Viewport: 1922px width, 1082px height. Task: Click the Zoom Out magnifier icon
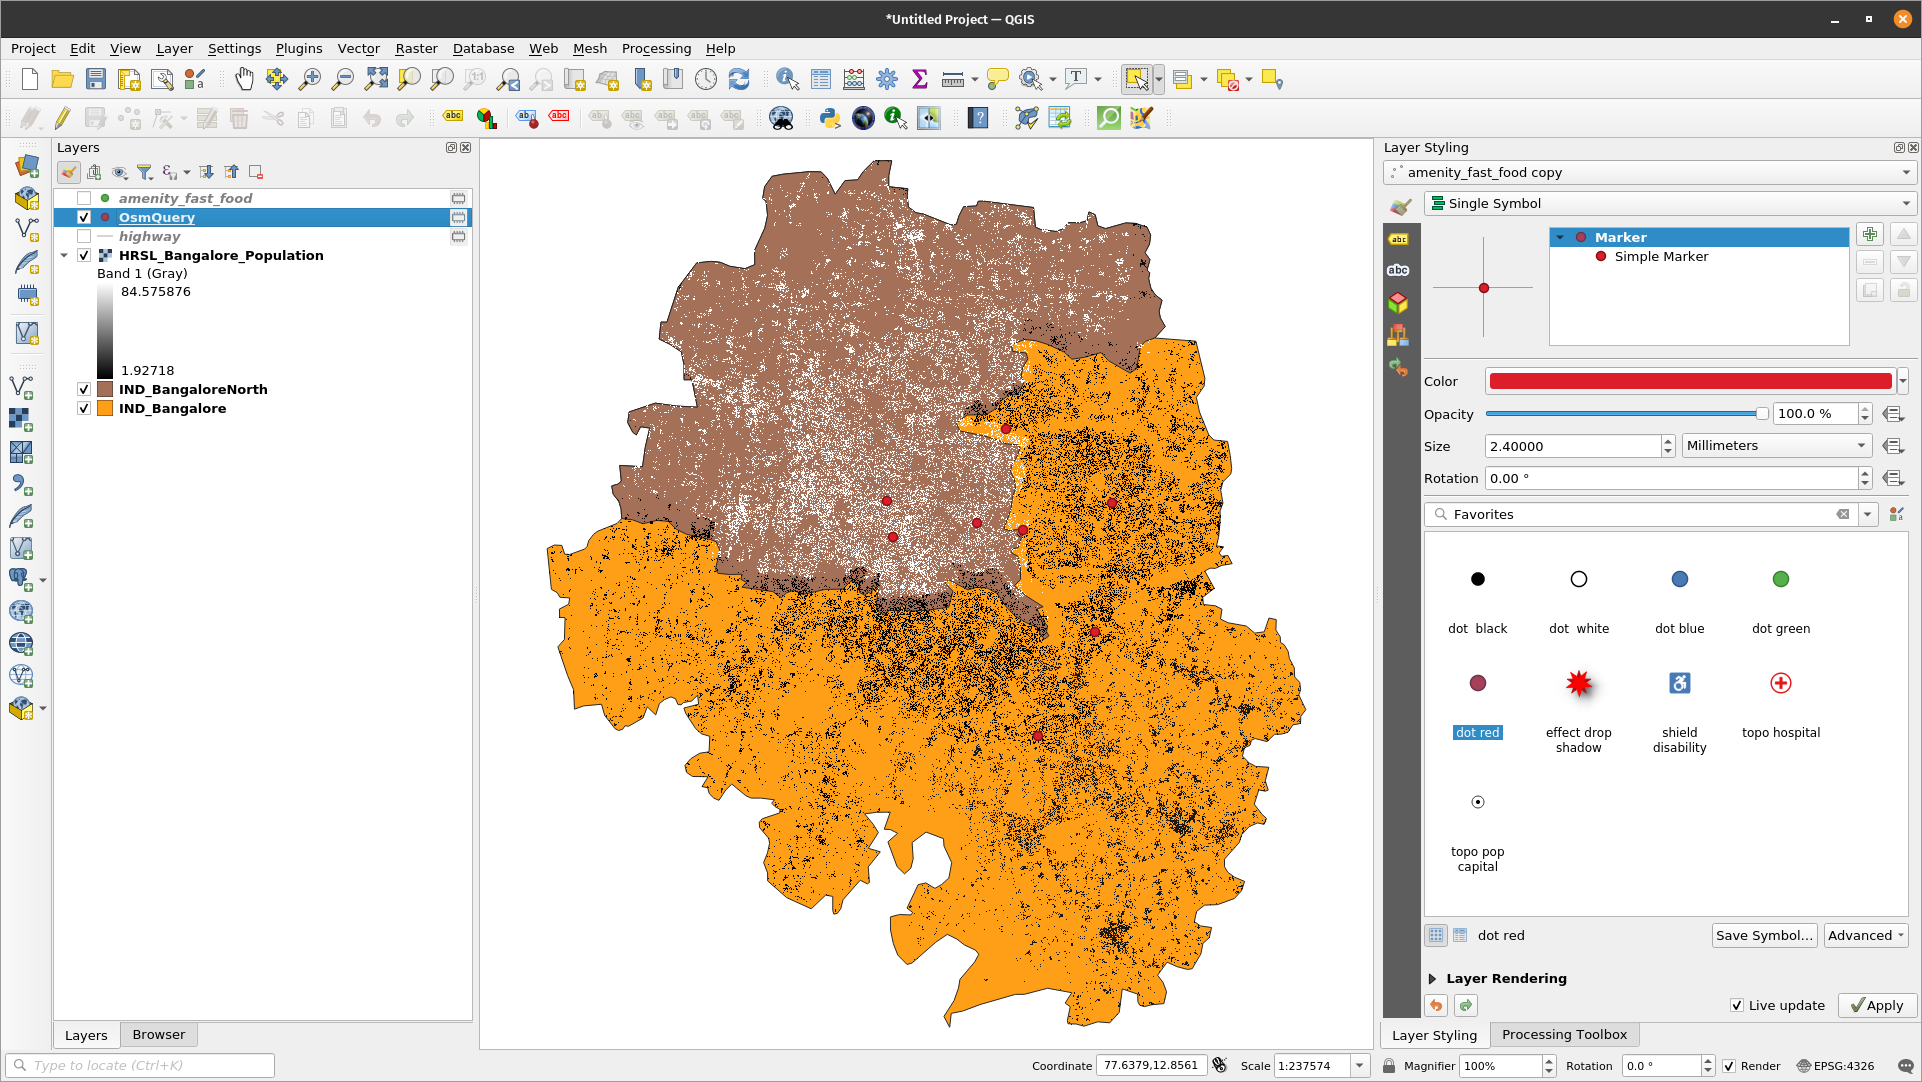pyautogui.click(x=343, y=80)
